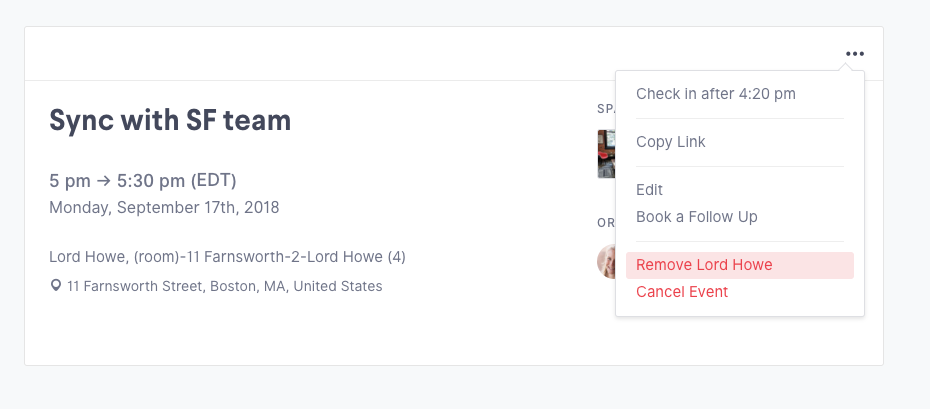
Task: Open the 11 Farnsworth Street address
Action: (224, 286)
